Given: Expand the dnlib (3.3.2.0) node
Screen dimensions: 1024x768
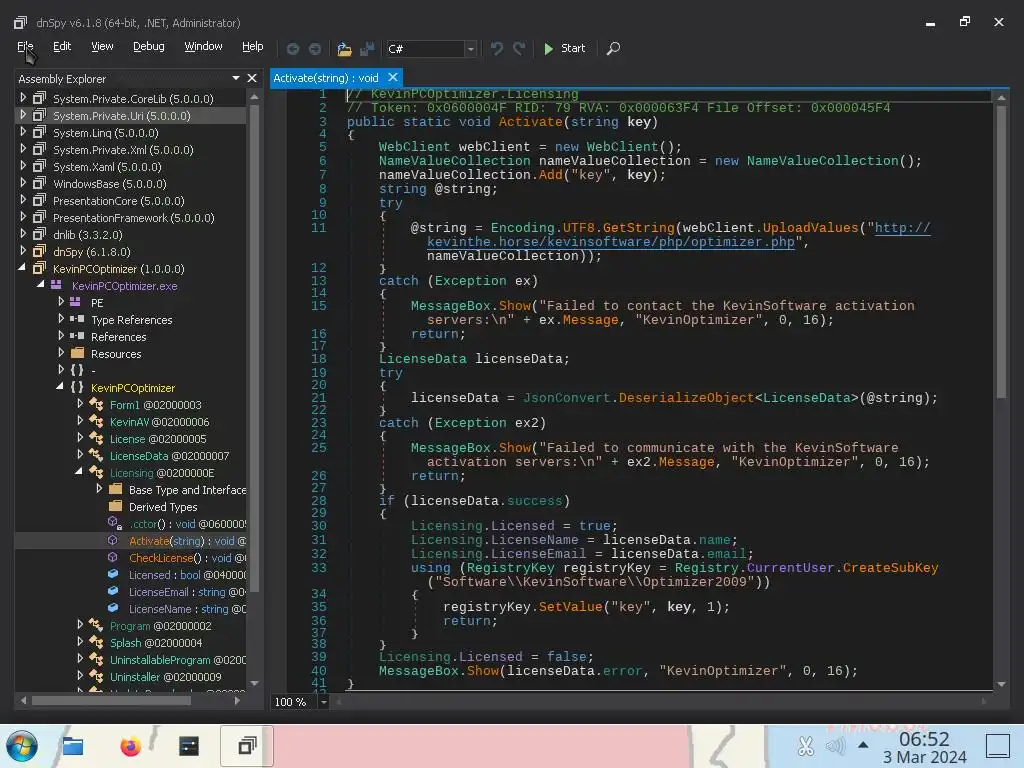Looking at the screenshot, I should tap(23, 234).
